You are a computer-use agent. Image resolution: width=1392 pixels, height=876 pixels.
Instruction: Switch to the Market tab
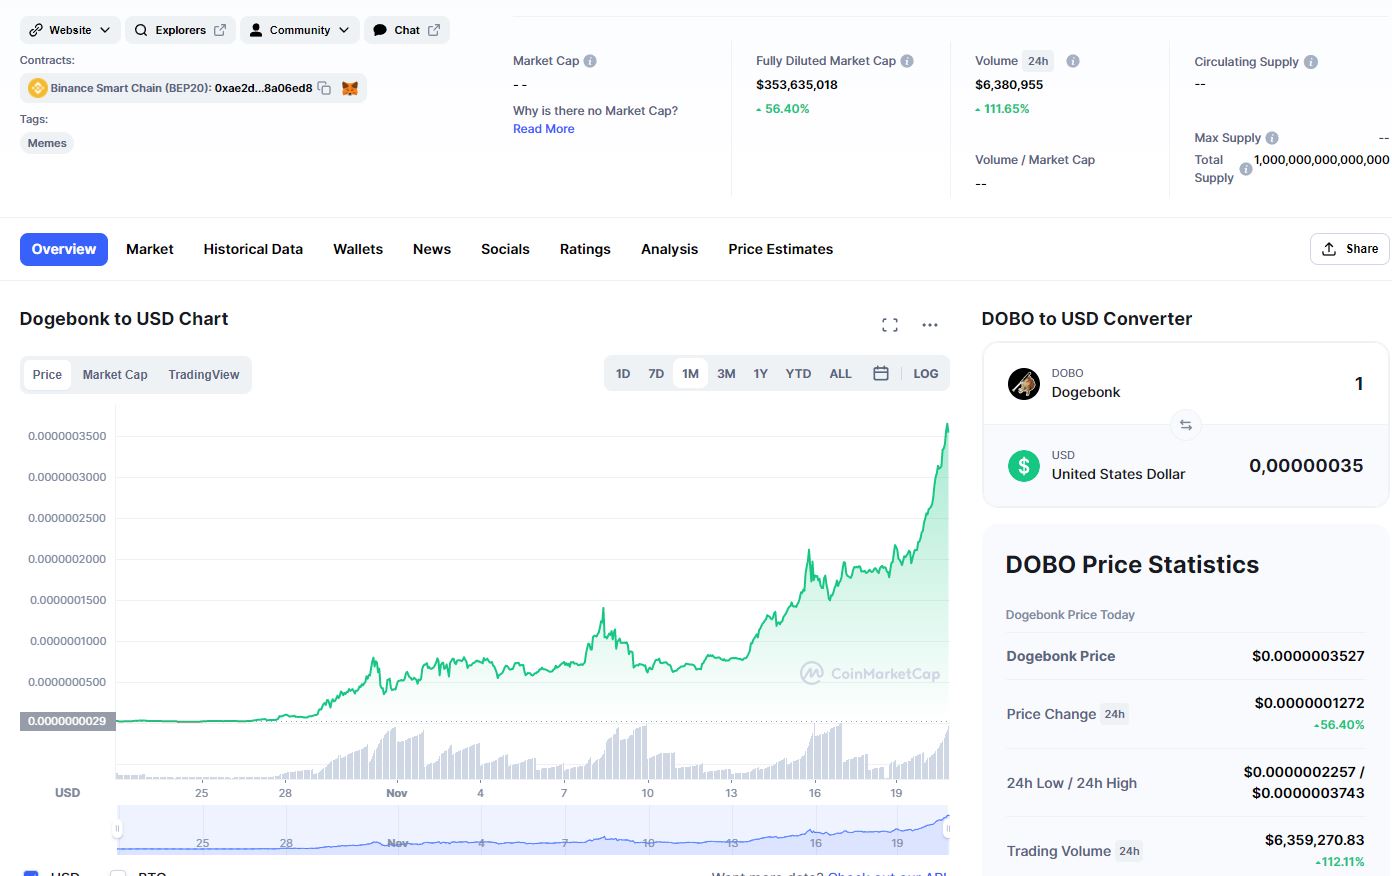[150, 249]
